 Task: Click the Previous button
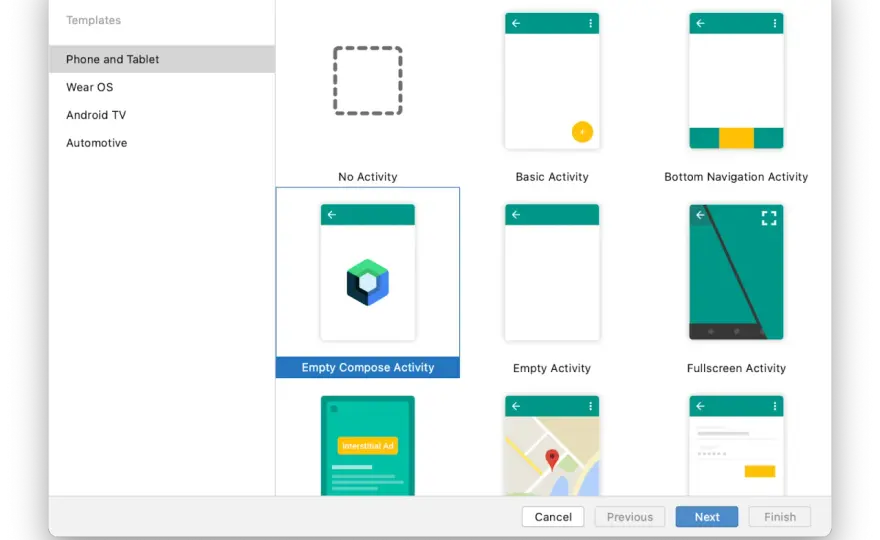tap(630, 517)
